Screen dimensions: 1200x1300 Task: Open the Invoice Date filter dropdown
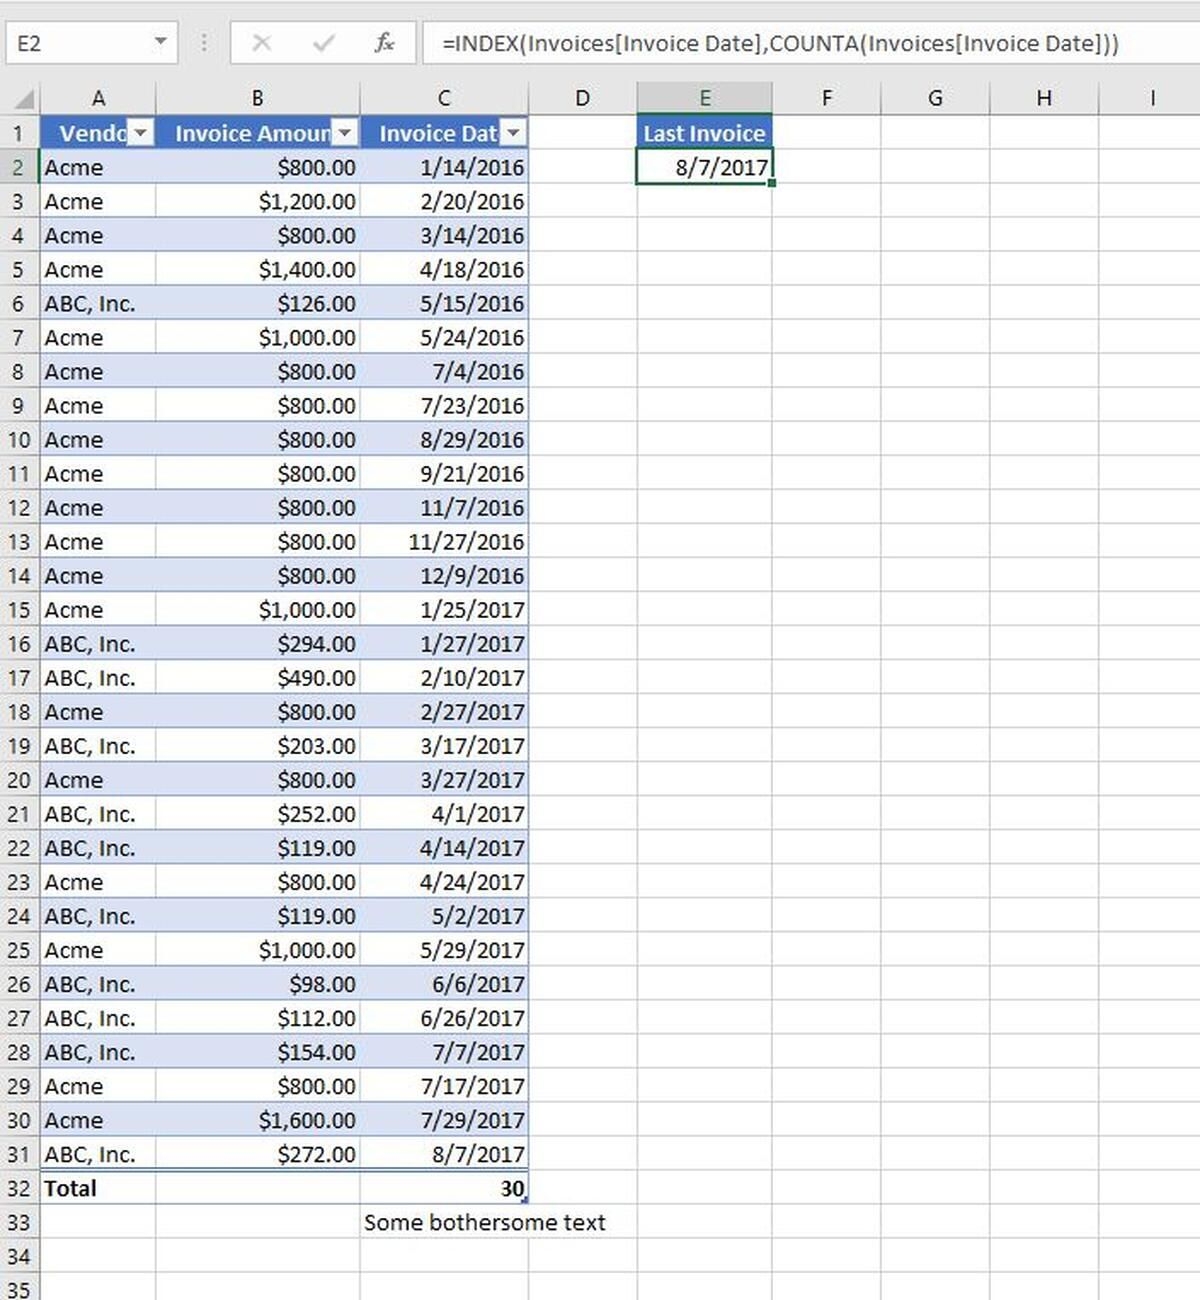pyautogui.click(x=513, y=133)
